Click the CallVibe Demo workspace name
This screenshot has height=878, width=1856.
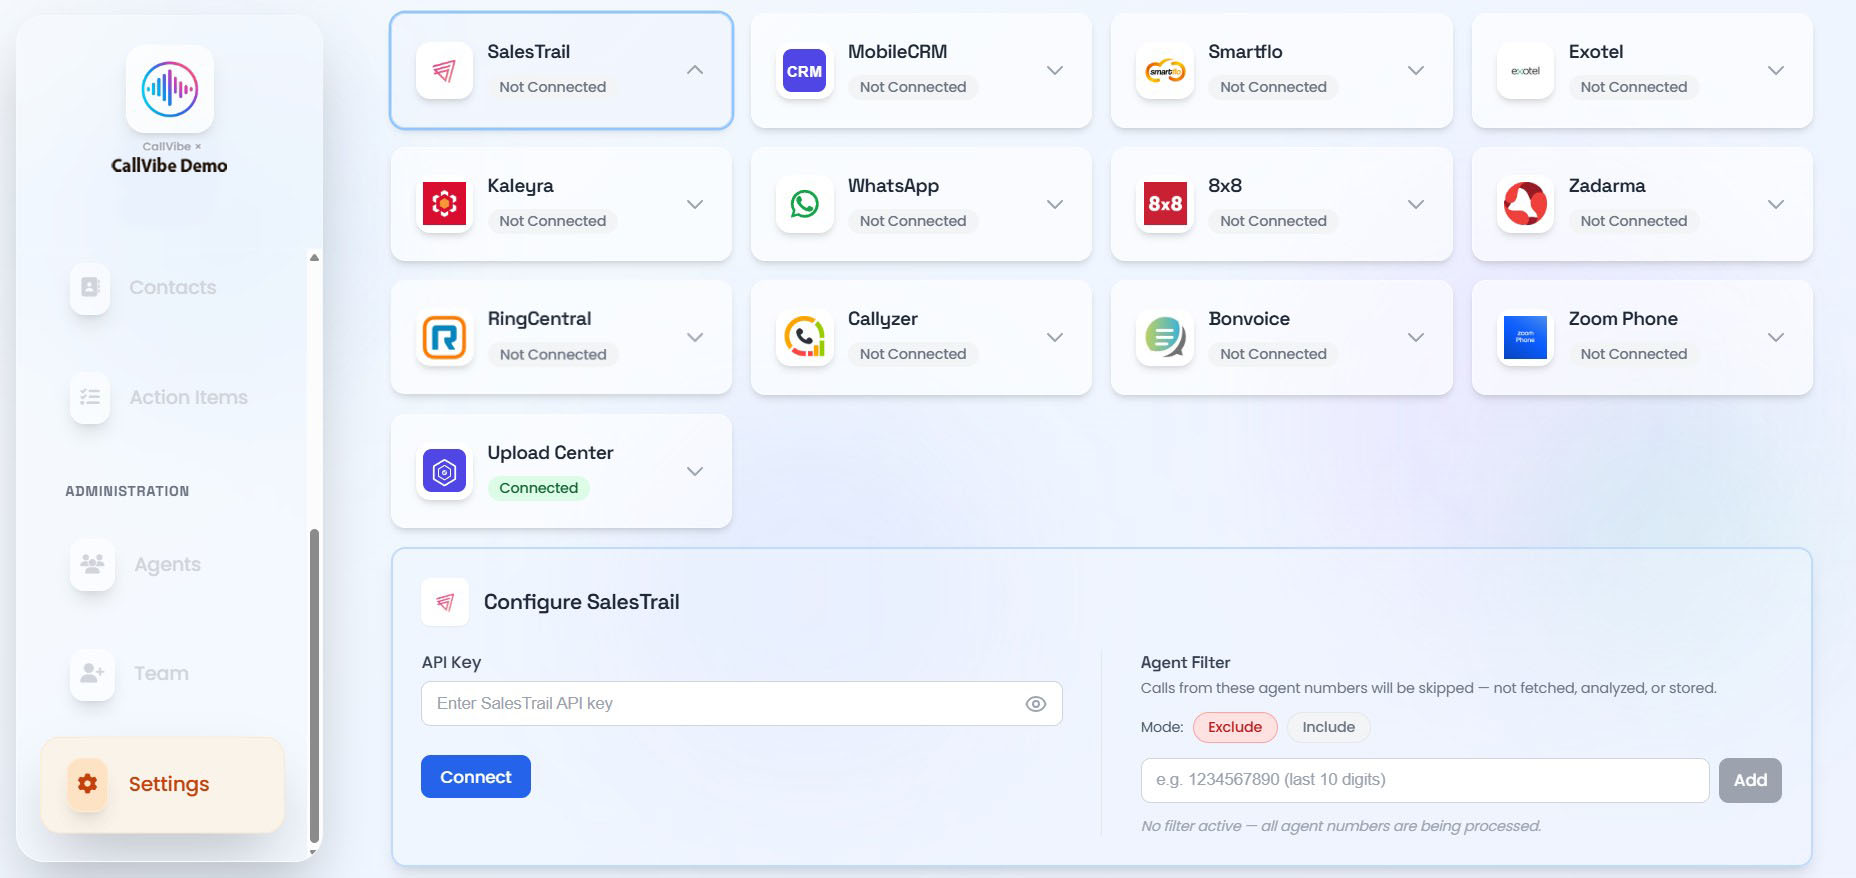coord(169,166)
